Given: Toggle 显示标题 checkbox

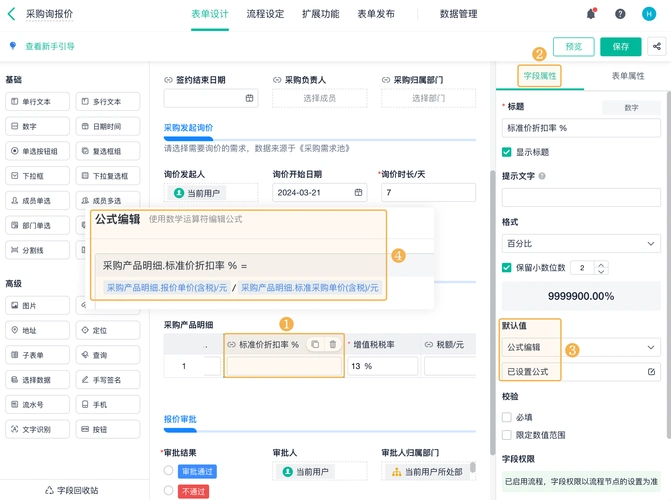Looking at the screenshot, I should pos(507,152).
